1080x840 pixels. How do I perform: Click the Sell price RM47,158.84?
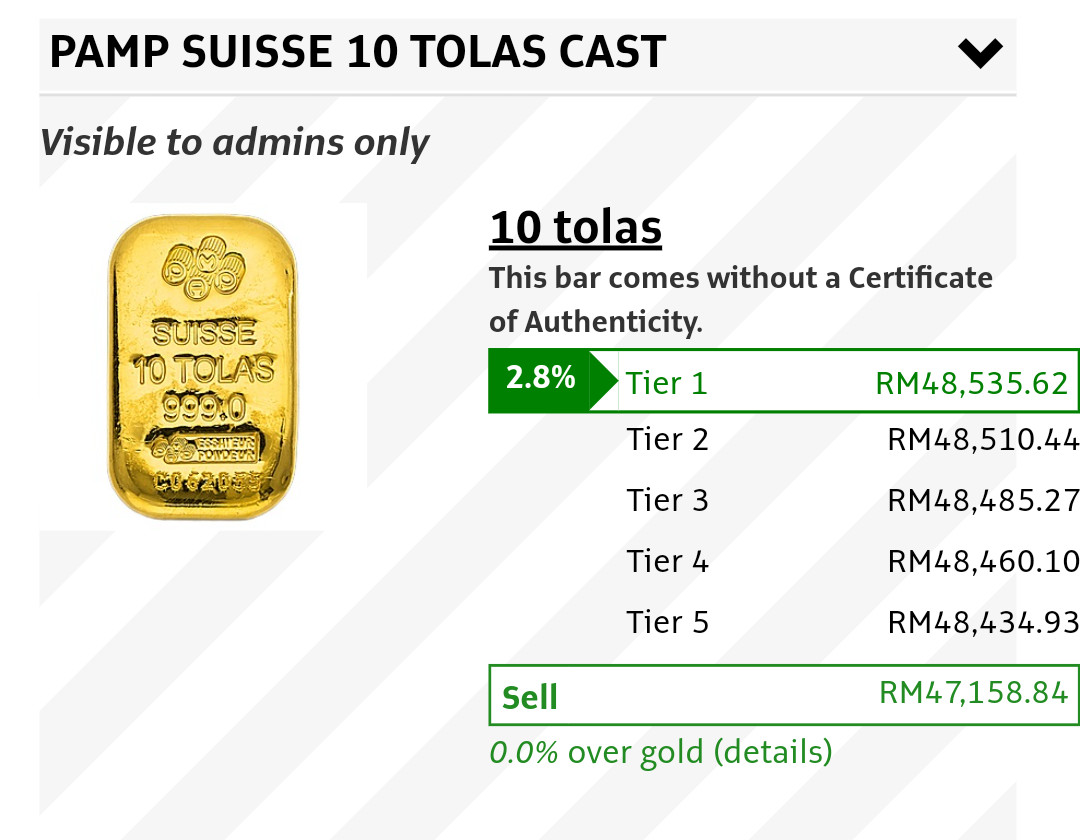pyautogui.click(x=973, y=692)
